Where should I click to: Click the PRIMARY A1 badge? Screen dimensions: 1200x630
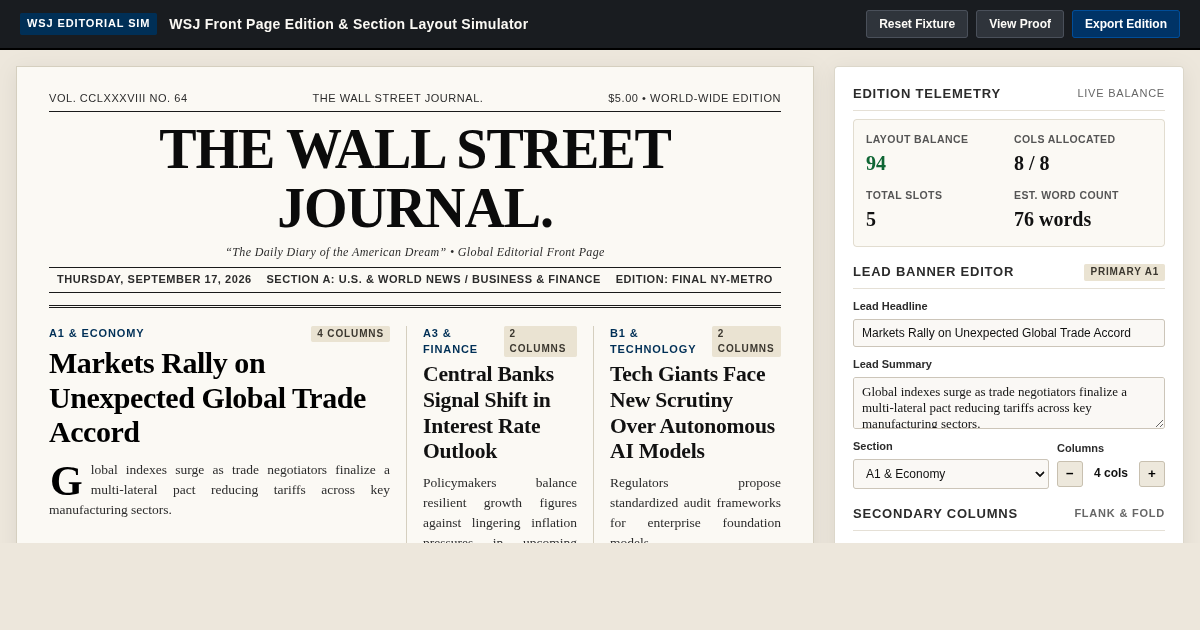click(1124, 272)
